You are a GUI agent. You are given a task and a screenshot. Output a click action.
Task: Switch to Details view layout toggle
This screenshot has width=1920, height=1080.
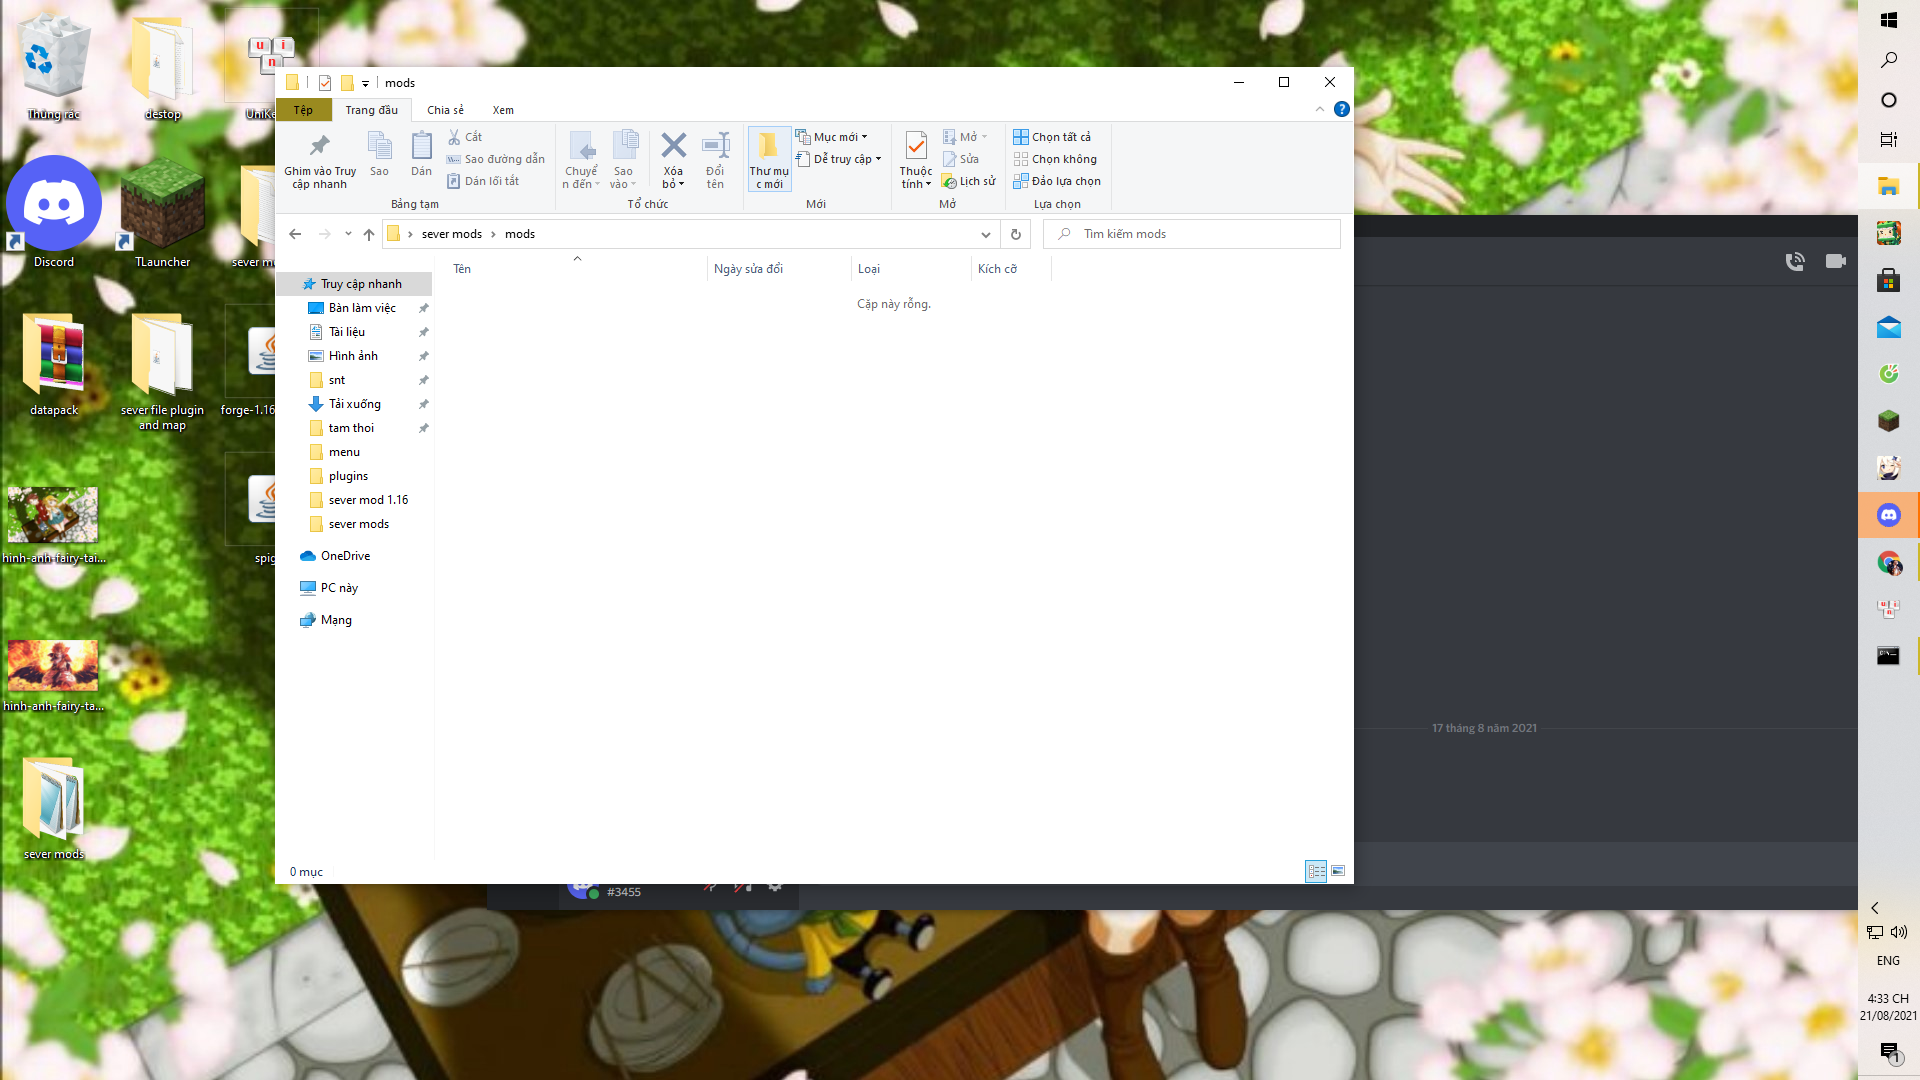pos(1316,871)
